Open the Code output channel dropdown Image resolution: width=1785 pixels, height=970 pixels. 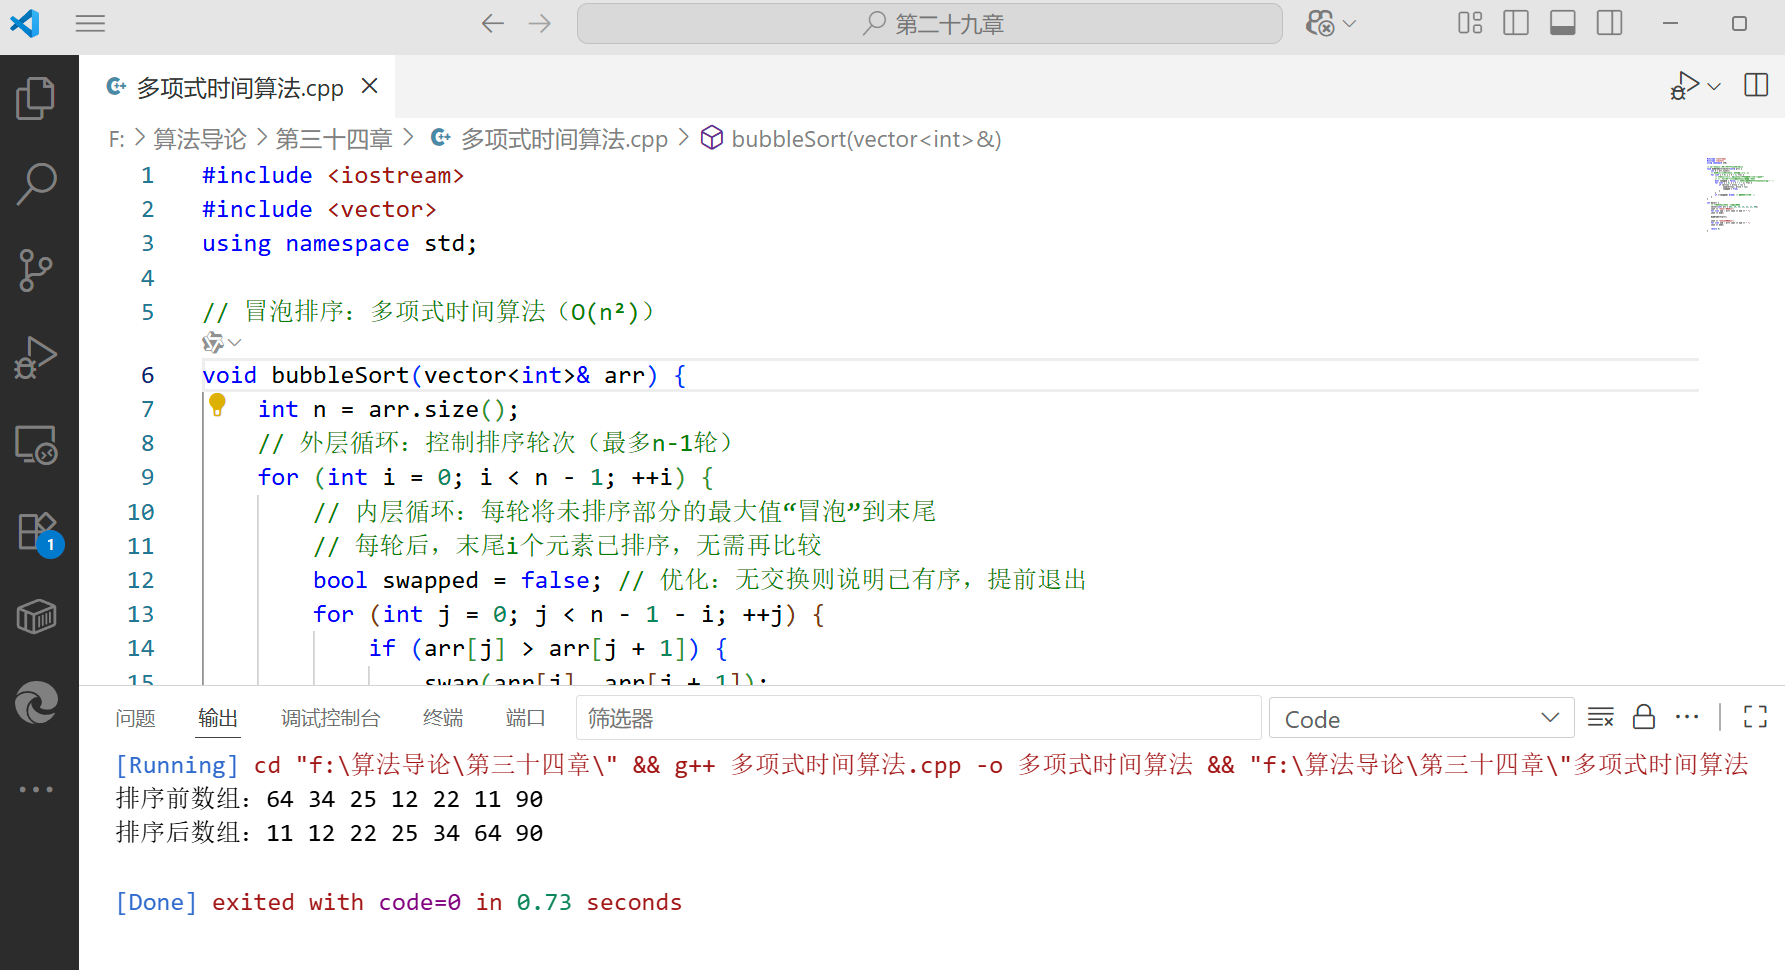click(x=1422, y=719)
